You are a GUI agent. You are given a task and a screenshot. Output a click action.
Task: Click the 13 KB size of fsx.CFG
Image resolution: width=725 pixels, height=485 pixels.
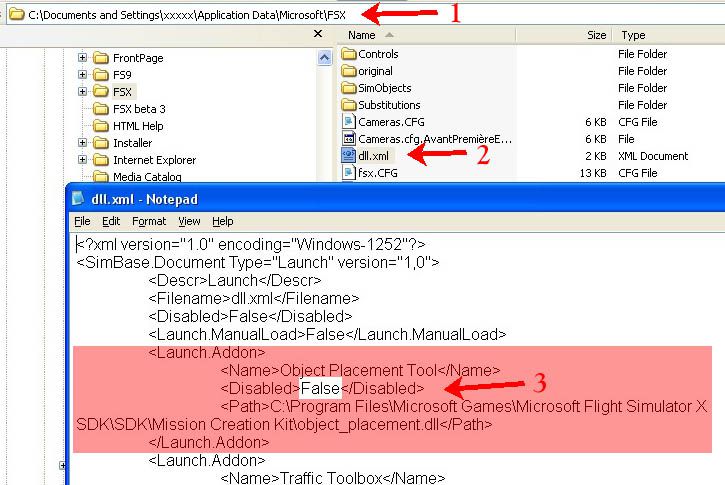click(593, 173)
